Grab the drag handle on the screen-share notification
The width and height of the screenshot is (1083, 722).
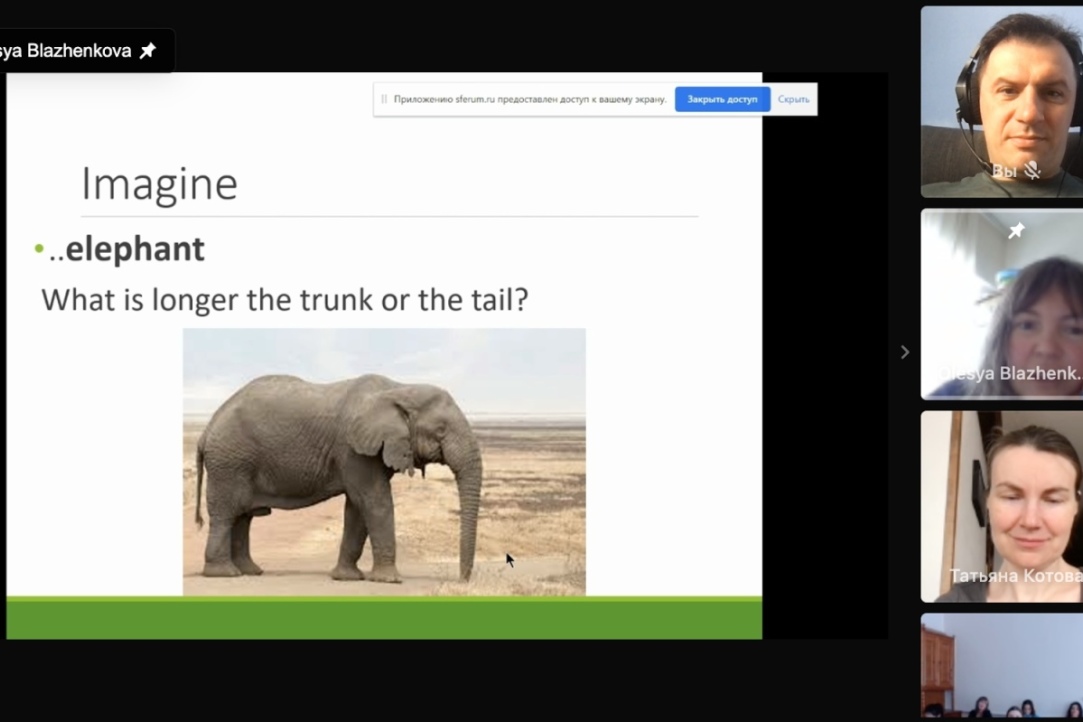click(384, 100)
